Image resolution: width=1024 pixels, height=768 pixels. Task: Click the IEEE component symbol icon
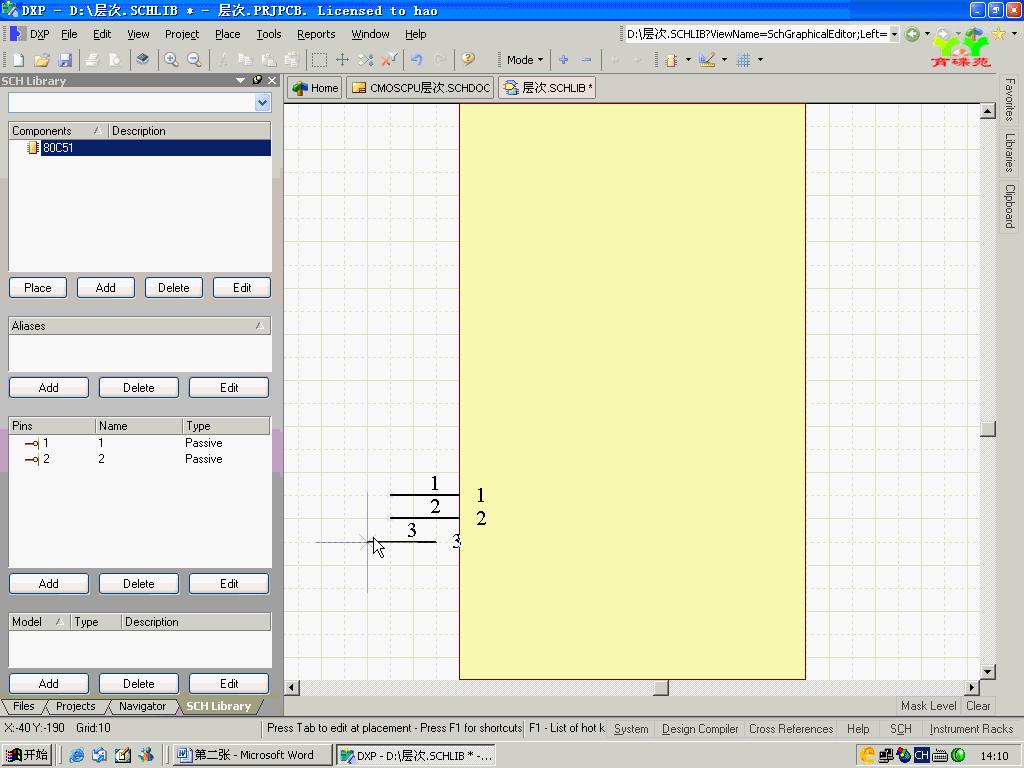click(671, 60)
